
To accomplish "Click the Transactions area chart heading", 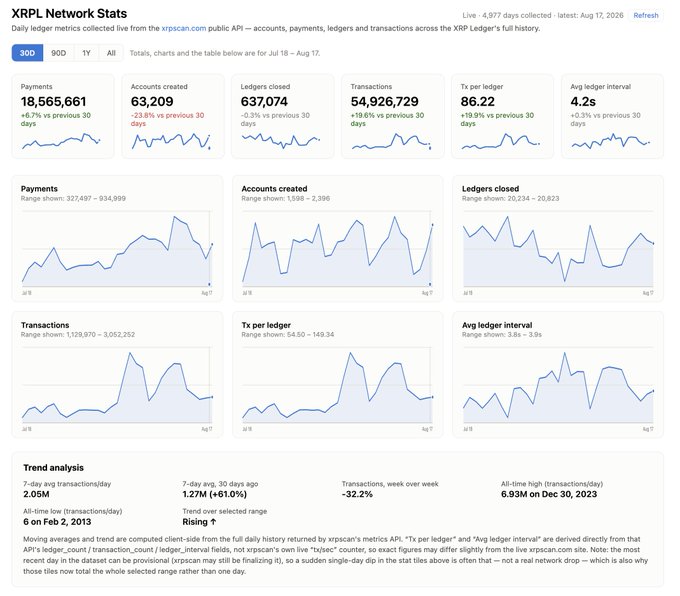I will click(x=45, y=325).
